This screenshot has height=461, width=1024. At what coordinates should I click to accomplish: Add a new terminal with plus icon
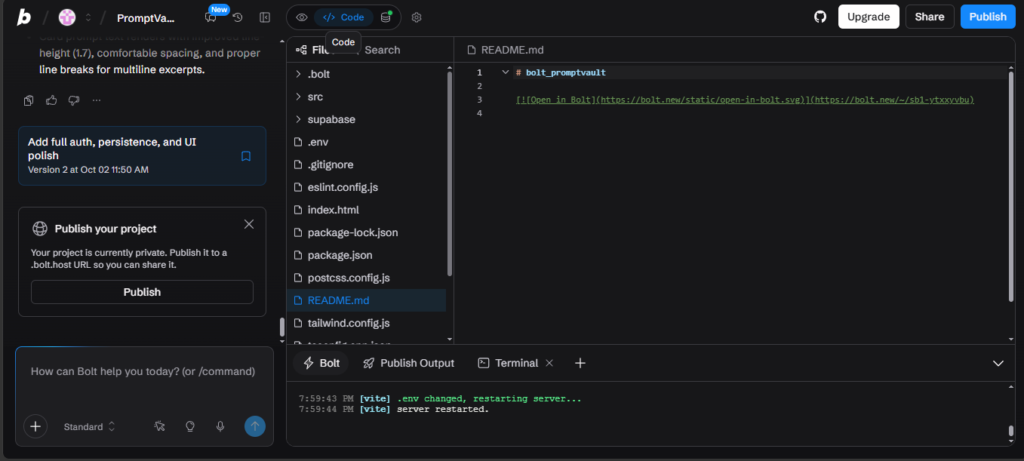(x=580, y=363)
